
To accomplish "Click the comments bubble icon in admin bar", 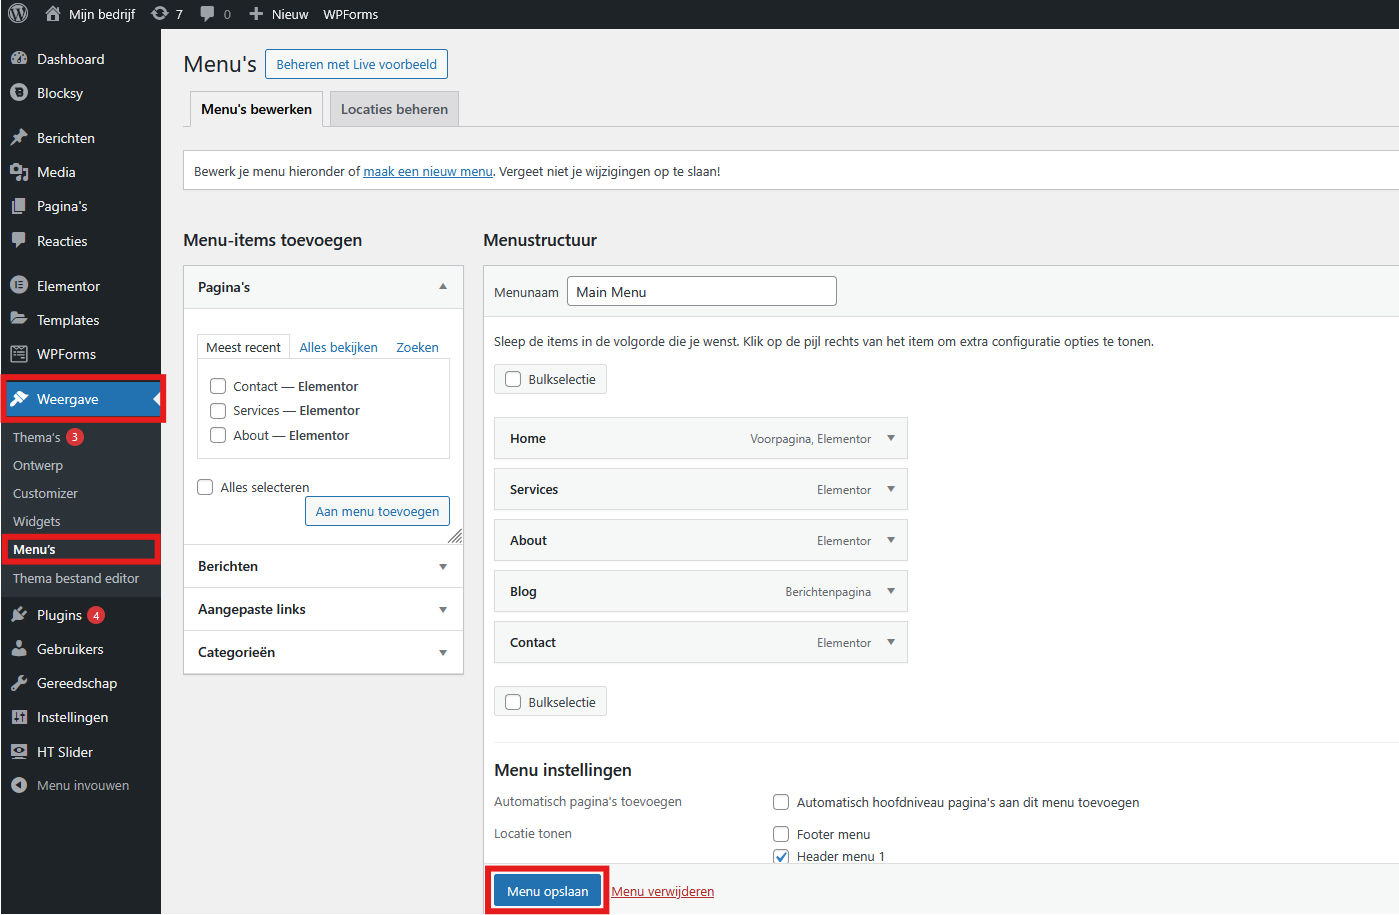I will [207, 14].
